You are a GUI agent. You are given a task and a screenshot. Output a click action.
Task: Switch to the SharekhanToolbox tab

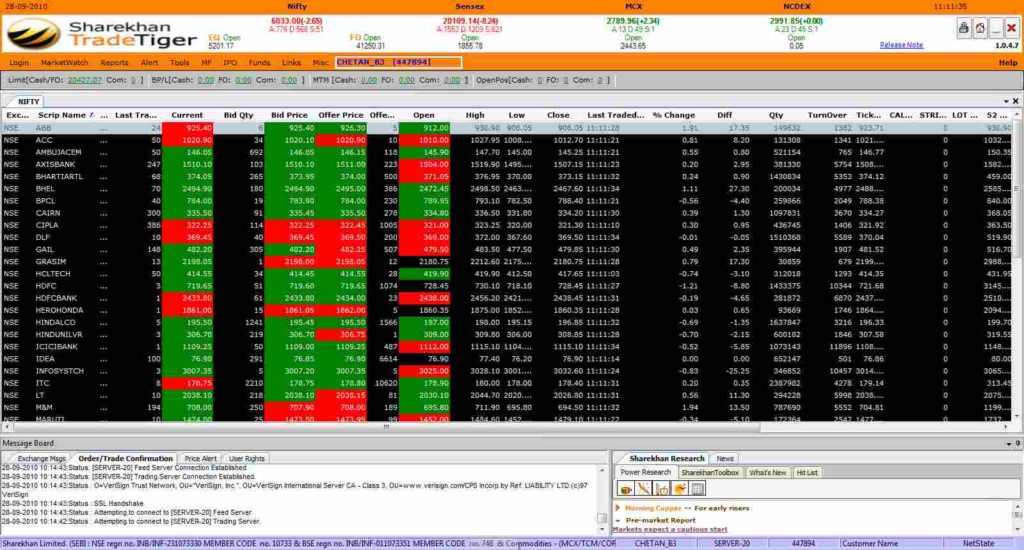710,472
